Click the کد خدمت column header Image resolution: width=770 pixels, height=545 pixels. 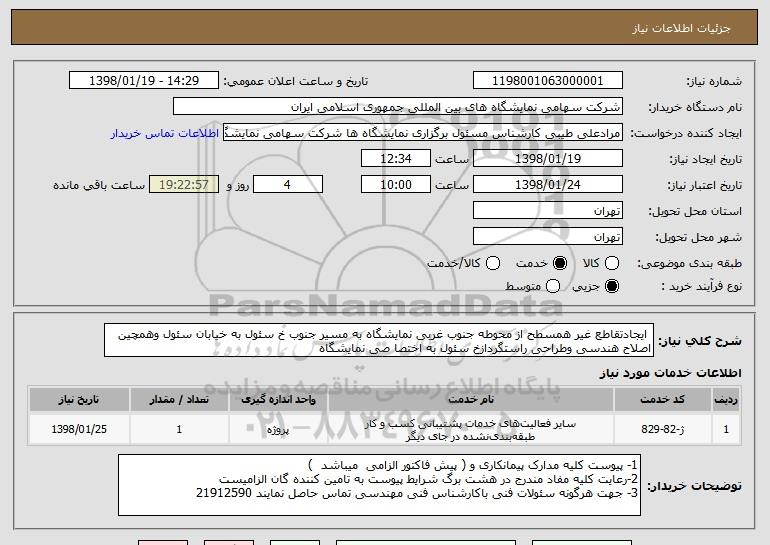click(x=663, y=400)
